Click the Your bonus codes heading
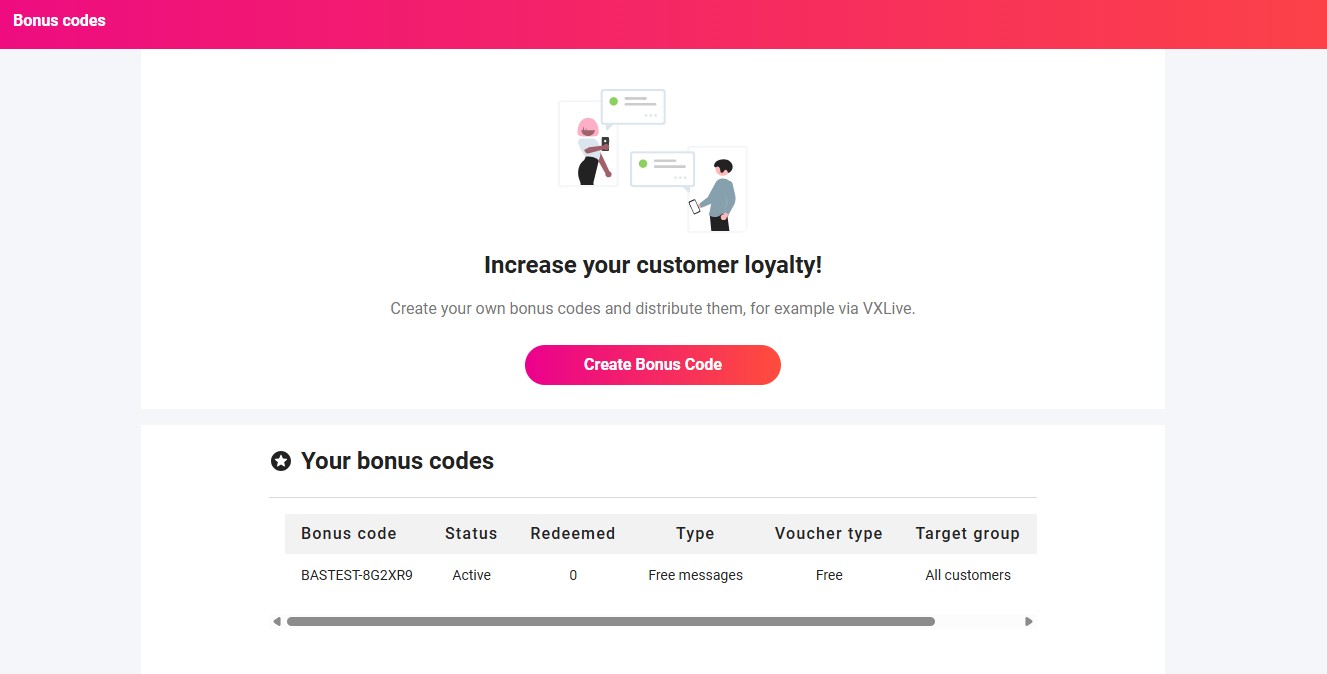This screenshot has height=674, width=1327. point(397,461)
